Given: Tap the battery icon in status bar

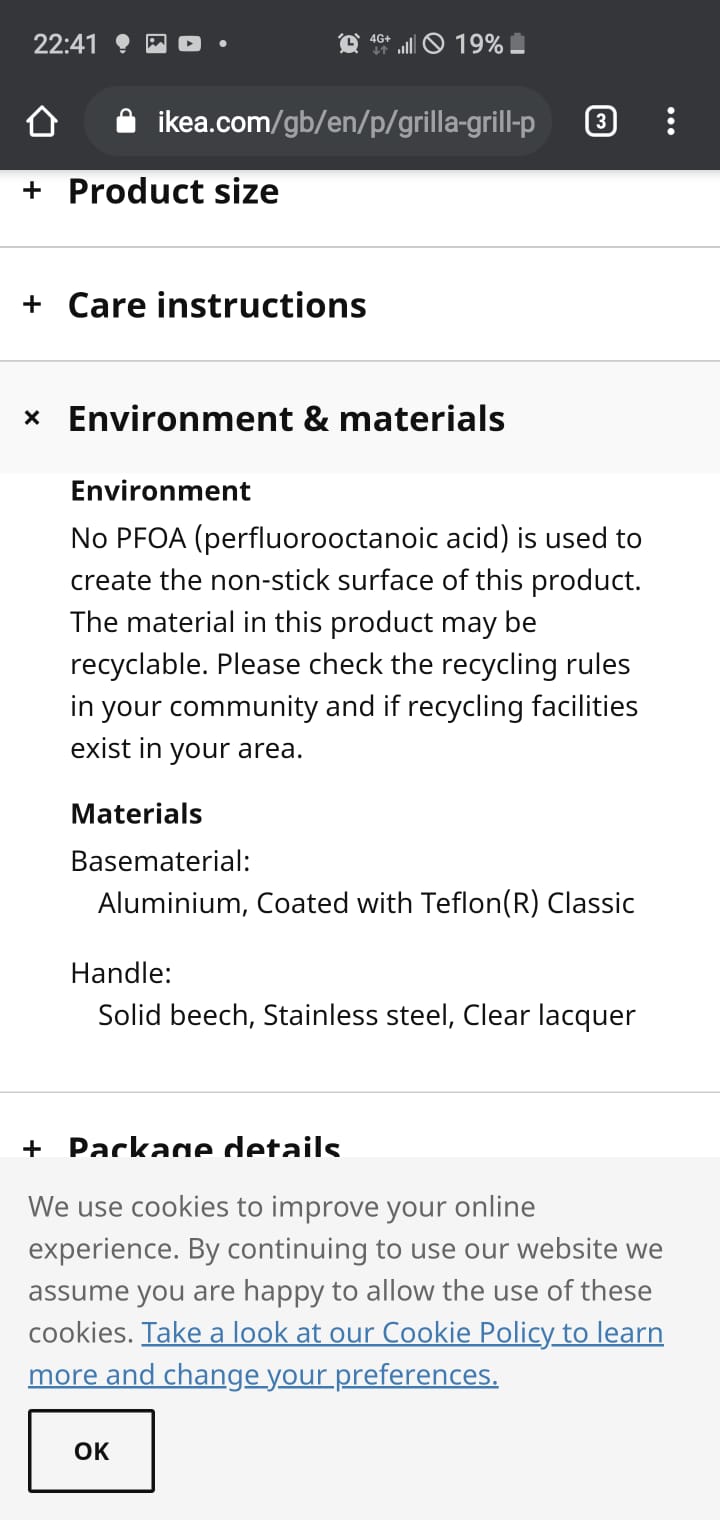Looking at the screenshot, I should click(517, 44).
